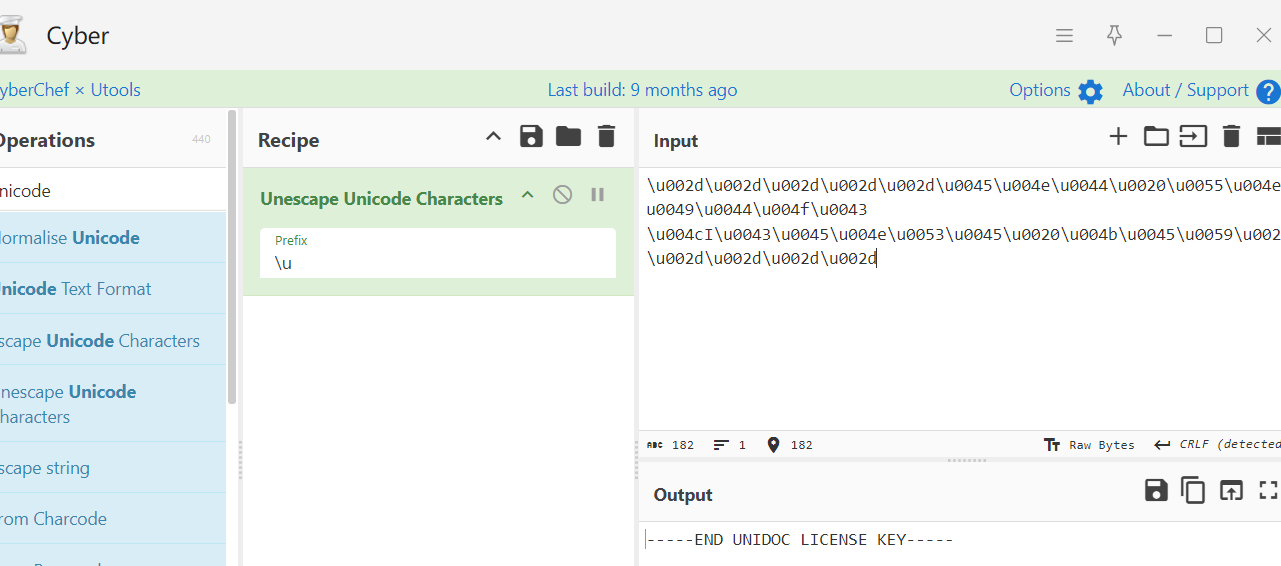Disable the Unescape Unicode Characters operation
The width and height of the screenshot is (1281, 566).
pos(562,195)
